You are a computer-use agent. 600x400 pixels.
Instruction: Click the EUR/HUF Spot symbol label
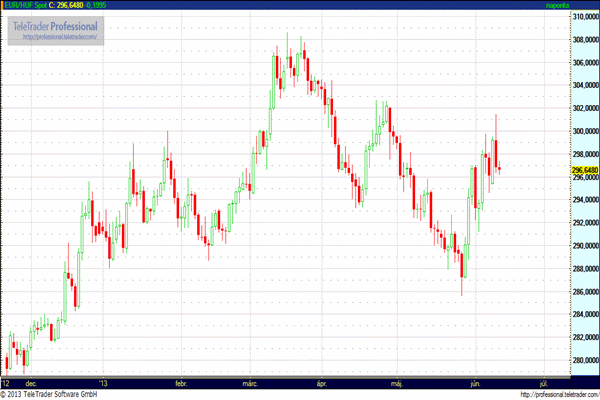25,6
